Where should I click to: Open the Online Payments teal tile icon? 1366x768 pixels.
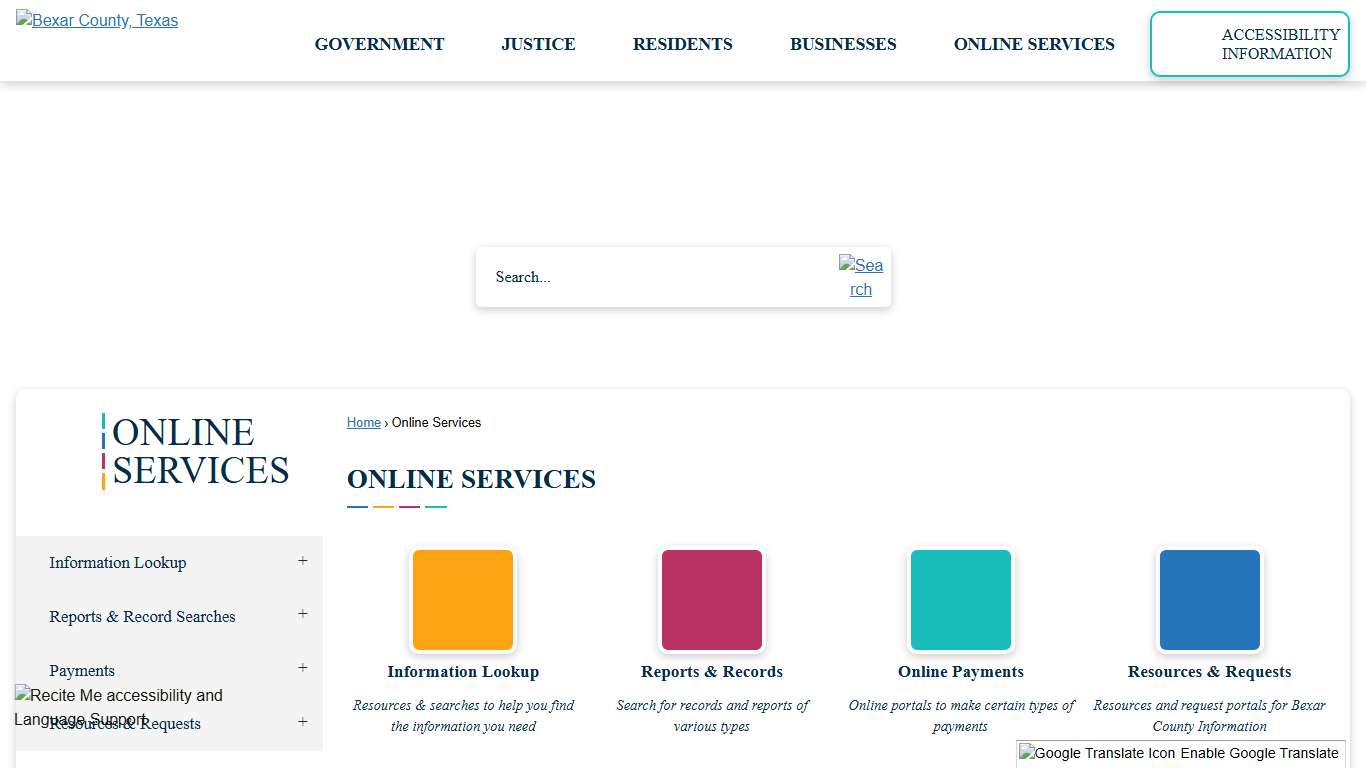(x=960, y=599)
